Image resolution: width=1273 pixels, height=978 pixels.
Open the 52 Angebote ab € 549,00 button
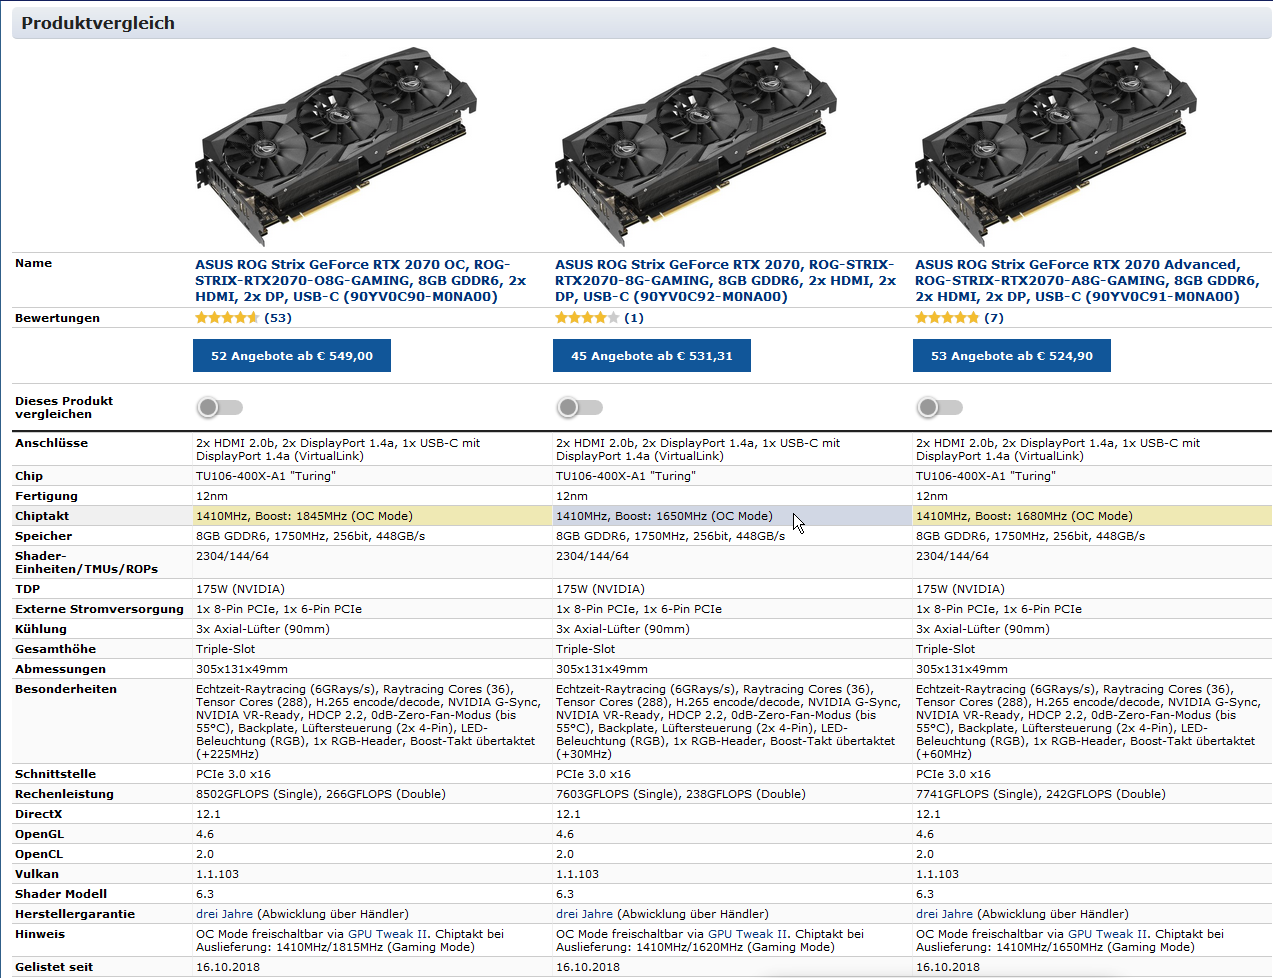click(x=292, y=356)
